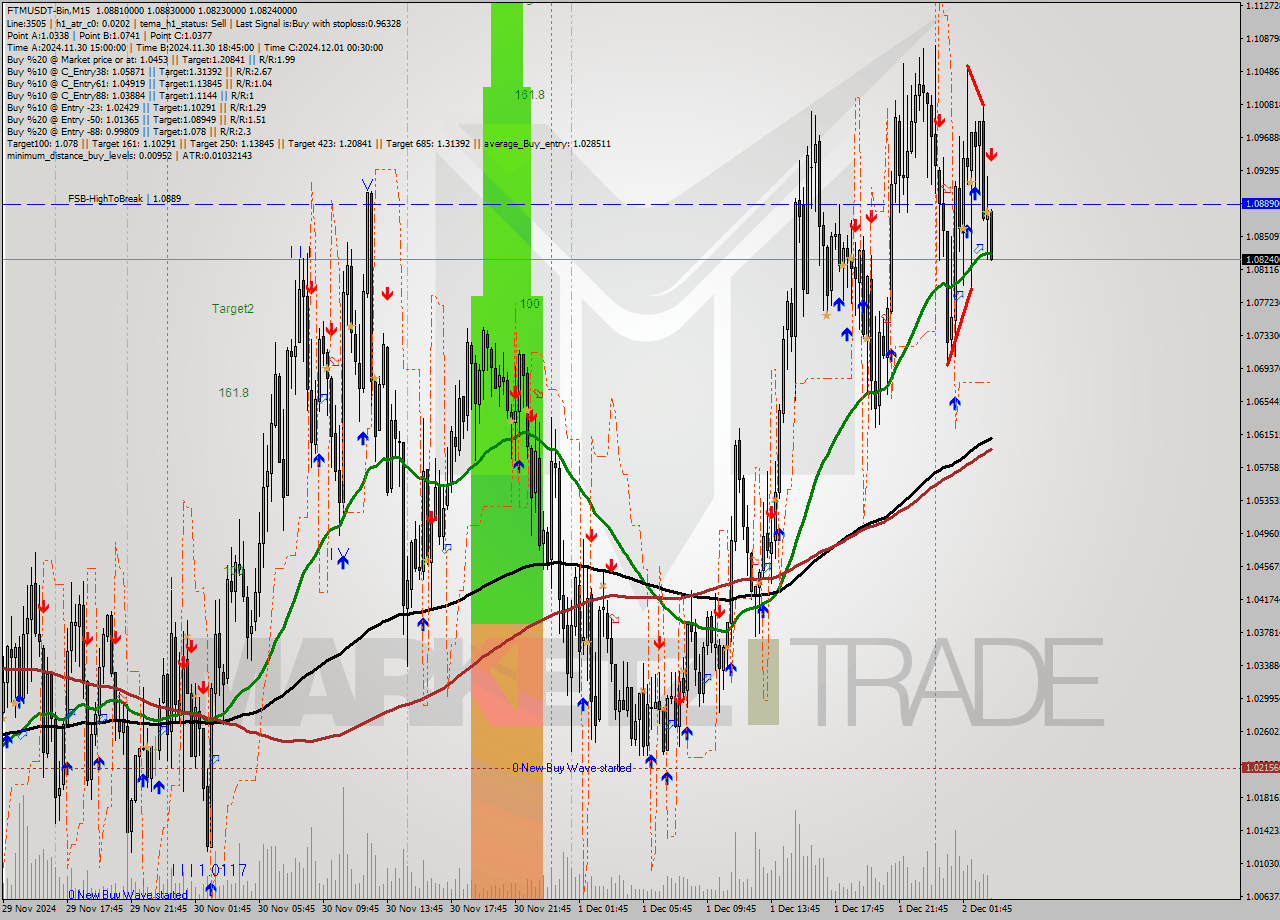Click the 'minimum_distance_buy_levels' ATR line
This screenshot has width=1280, height=920.
(129, 155)
